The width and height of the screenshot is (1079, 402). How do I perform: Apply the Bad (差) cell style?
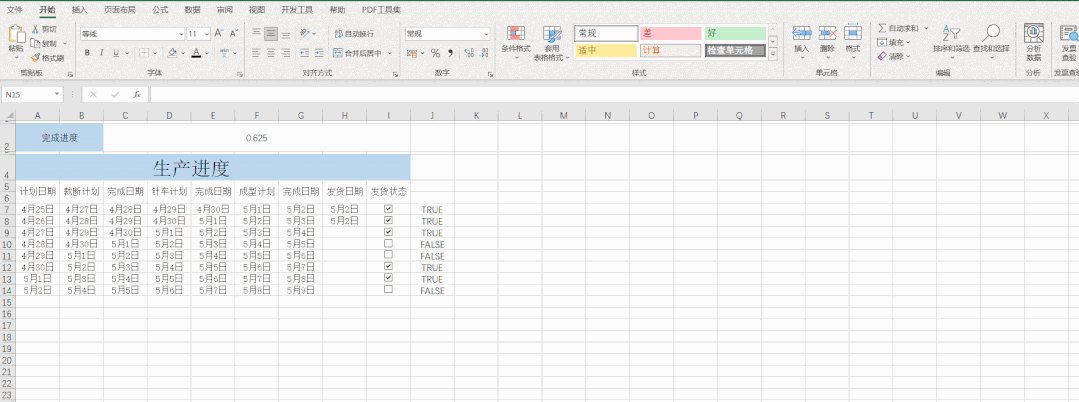tap(670, 33)
